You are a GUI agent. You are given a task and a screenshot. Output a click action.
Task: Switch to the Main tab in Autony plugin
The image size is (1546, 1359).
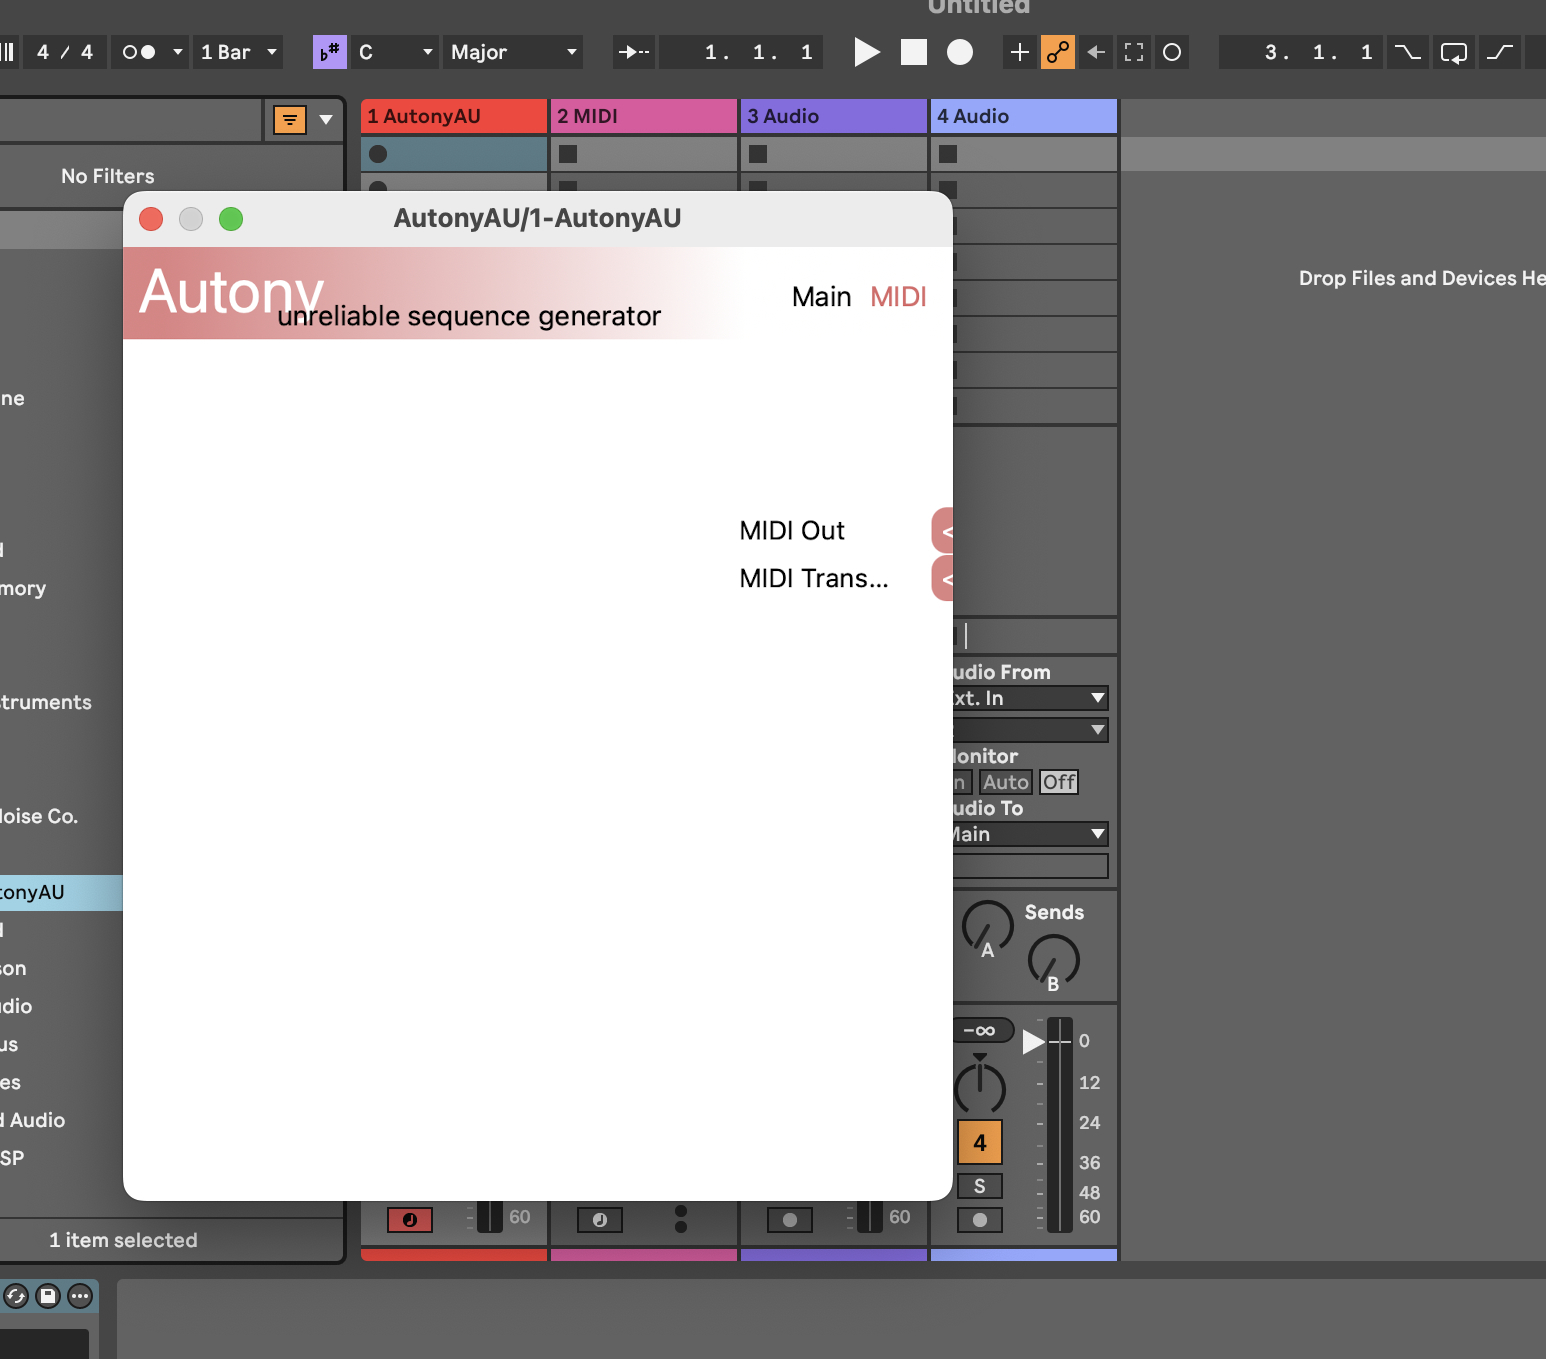pos(821,297)
